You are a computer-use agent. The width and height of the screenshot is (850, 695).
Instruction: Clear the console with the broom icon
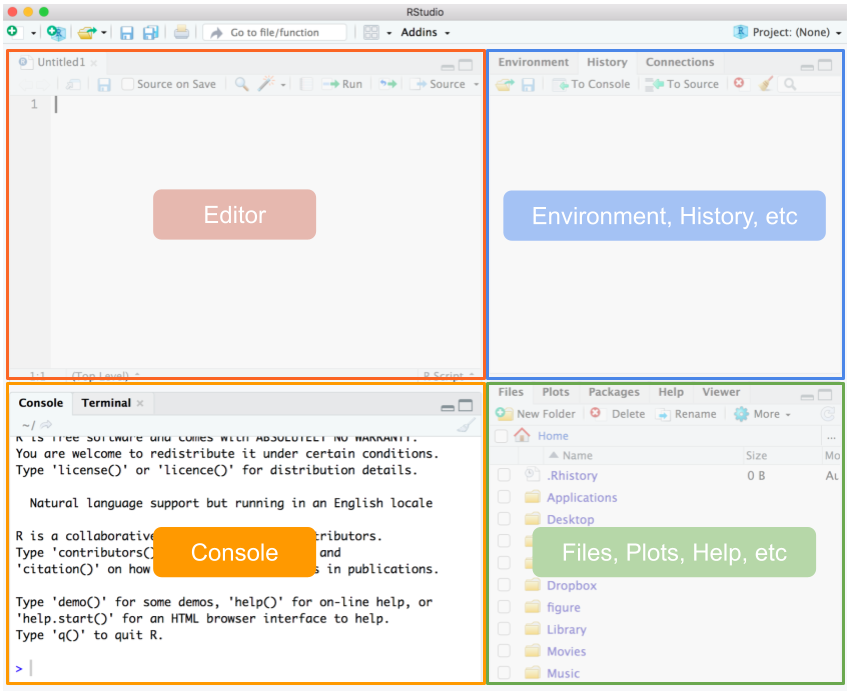click(x=466, y=426)
